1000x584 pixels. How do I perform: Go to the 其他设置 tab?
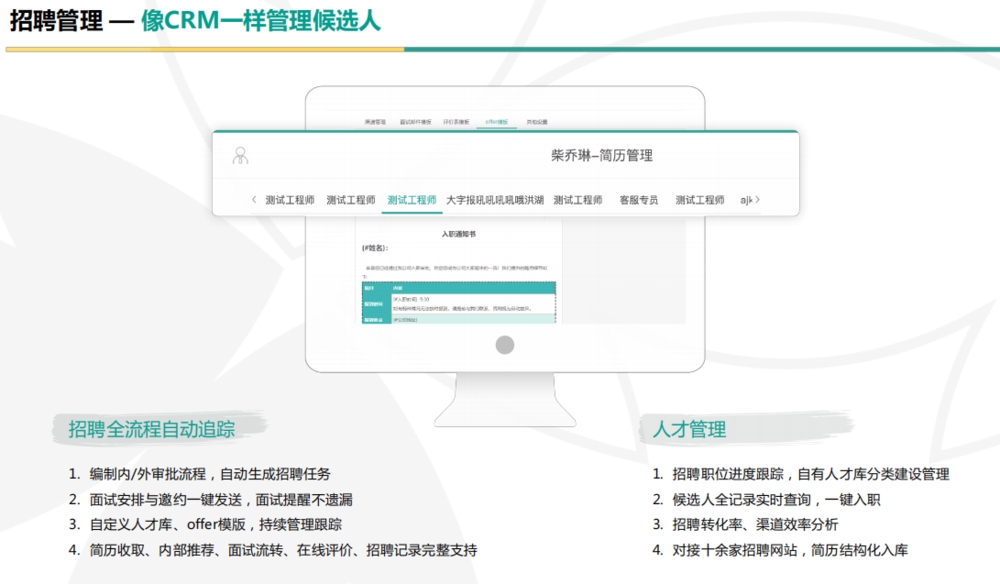pos(537,122)
